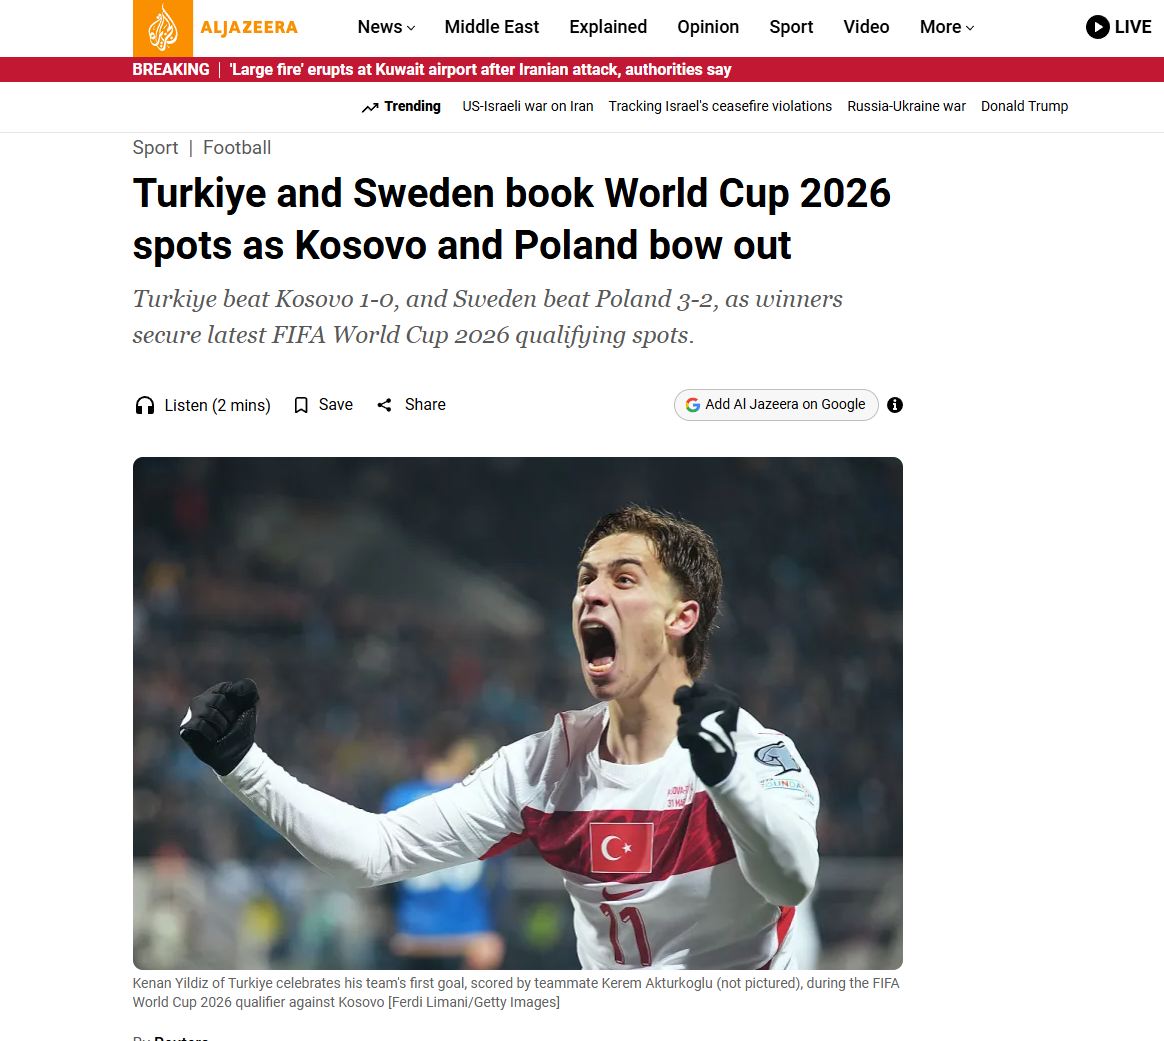Click the Al Jazeera logo icon

(163, 28)
